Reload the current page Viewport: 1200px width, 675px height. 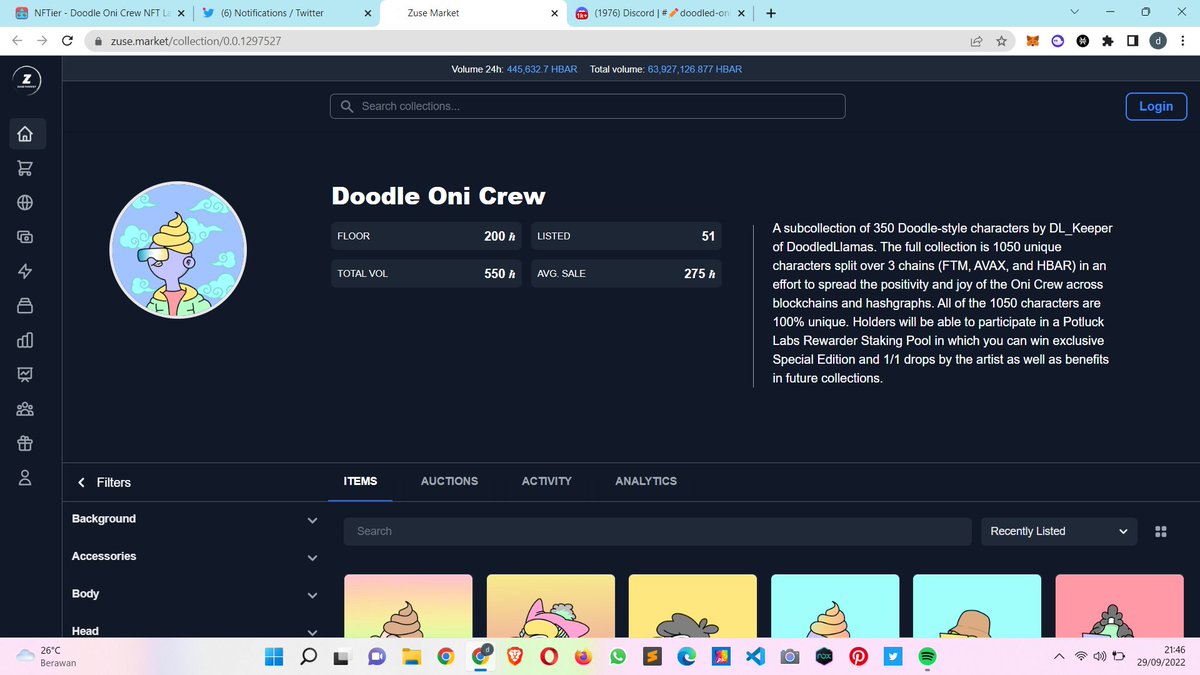tap(67, 41)
